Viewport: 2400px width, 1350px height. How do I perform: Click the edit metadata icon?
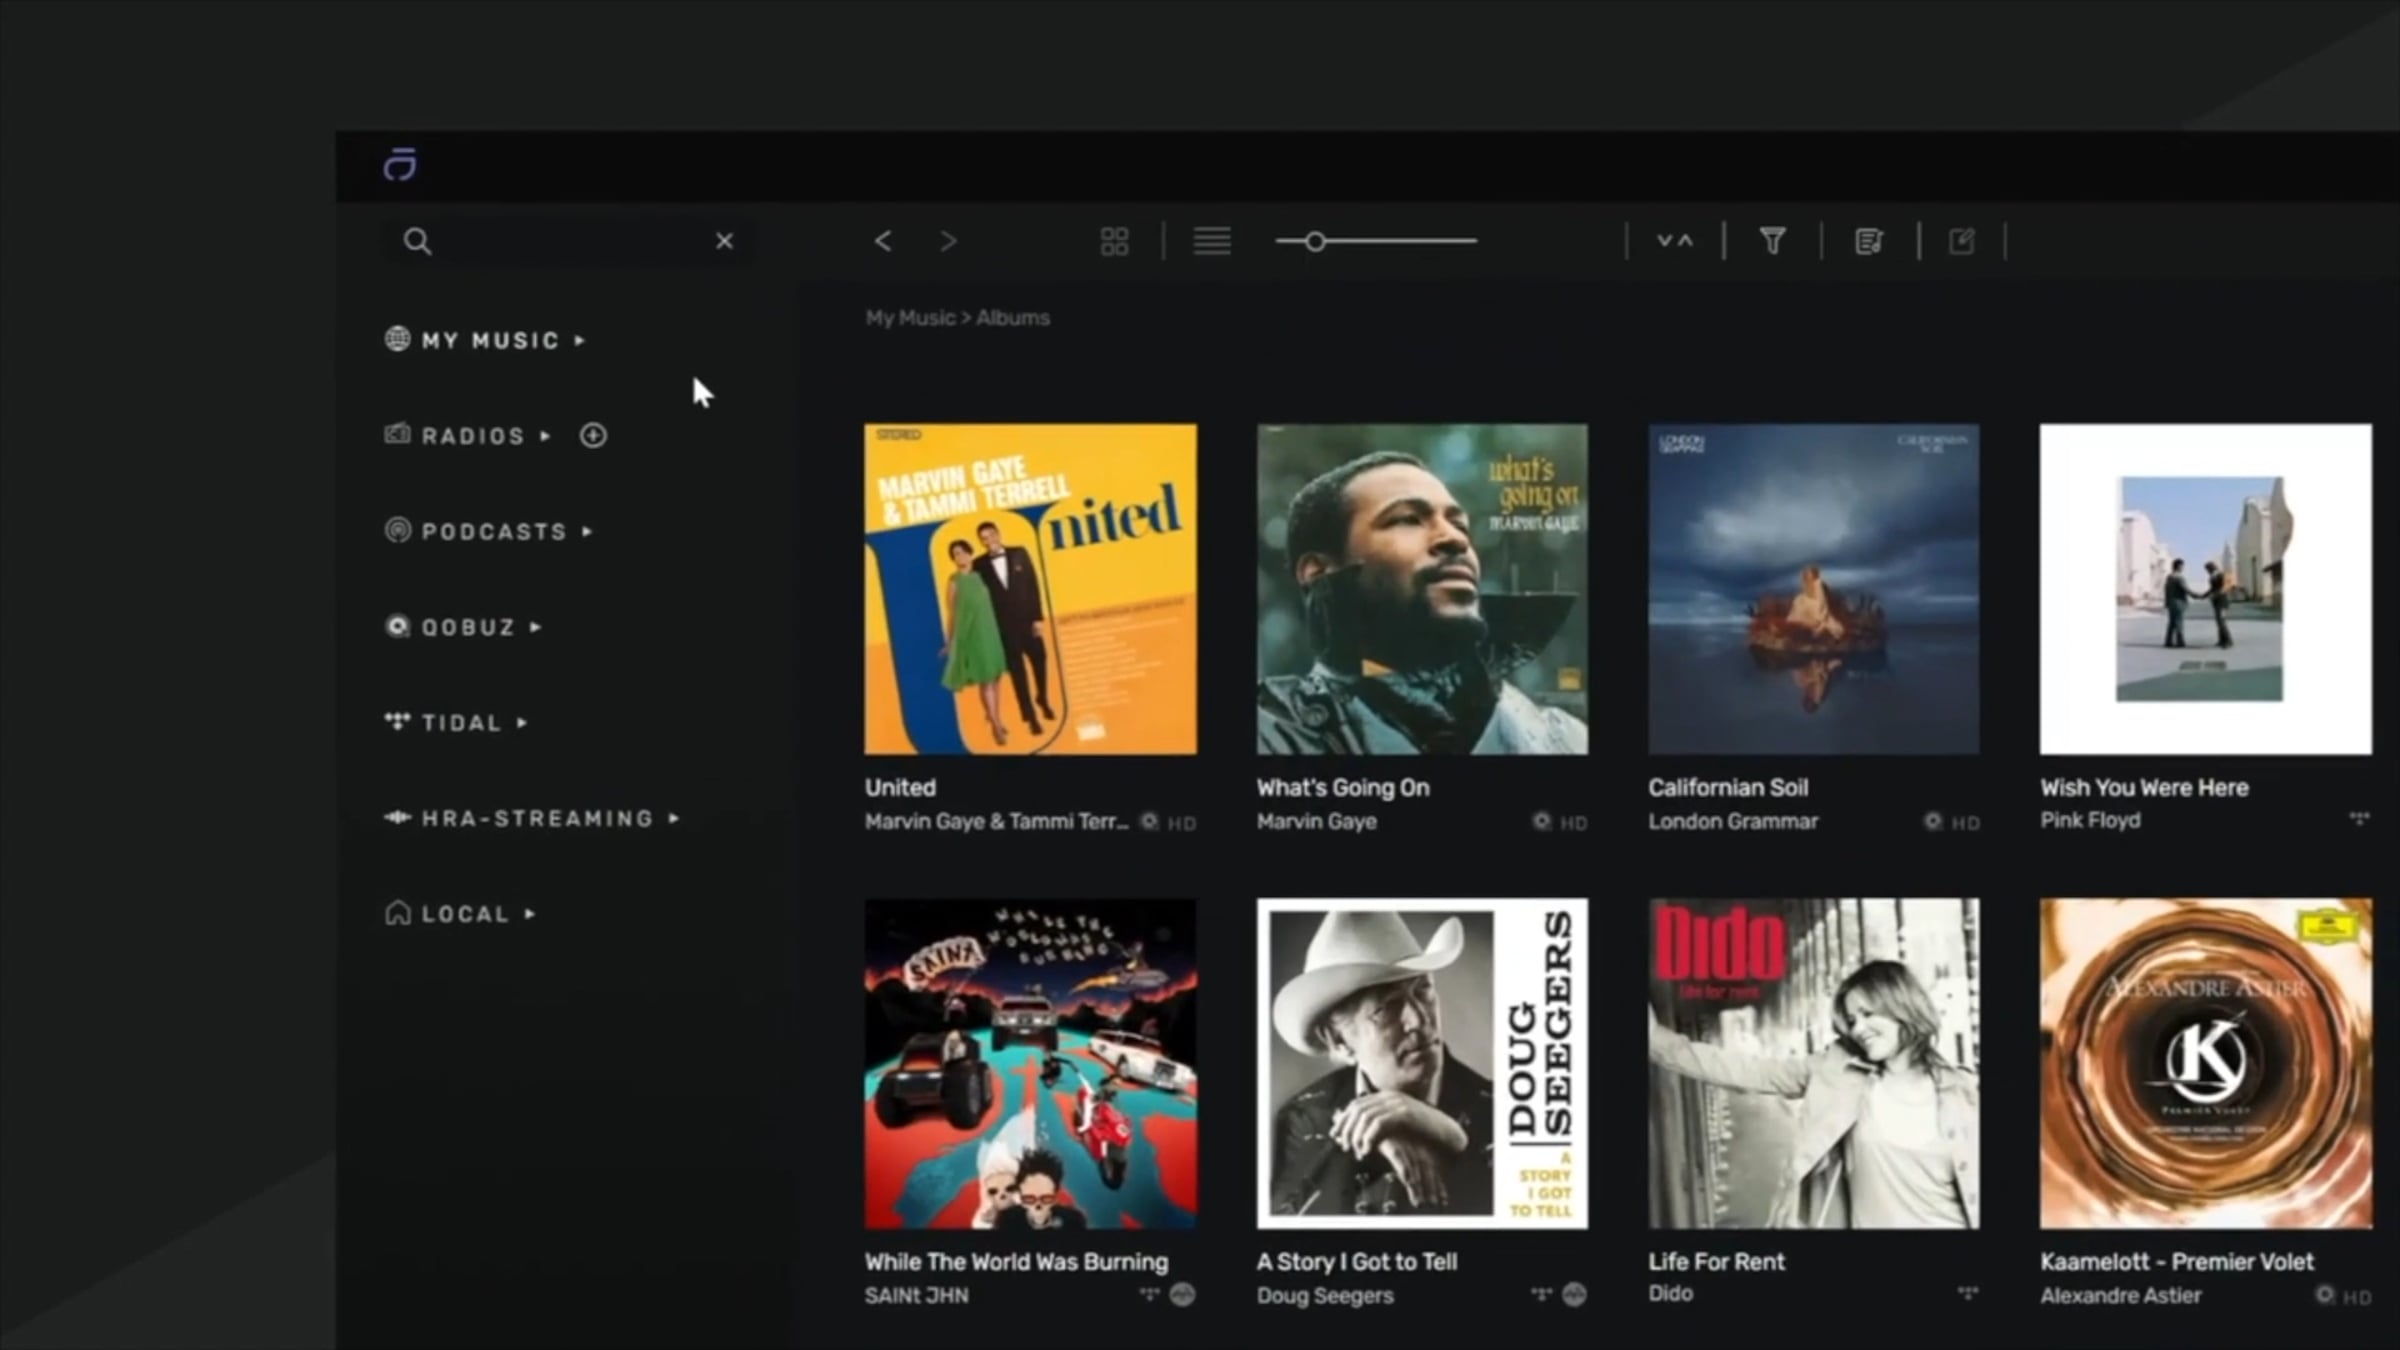tap(1962, 241)
